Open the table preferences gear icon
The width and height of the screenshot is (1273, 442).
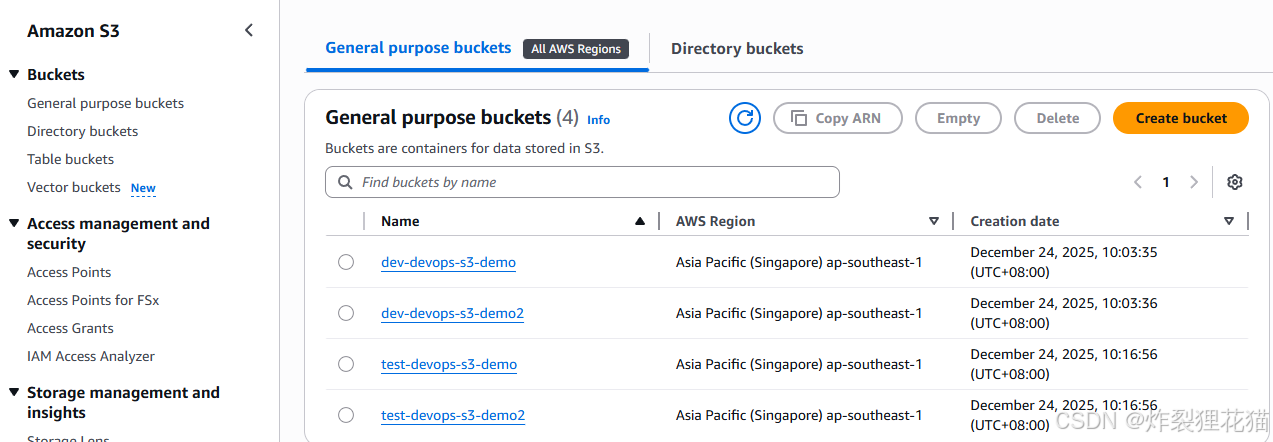tap(1235, 182)
